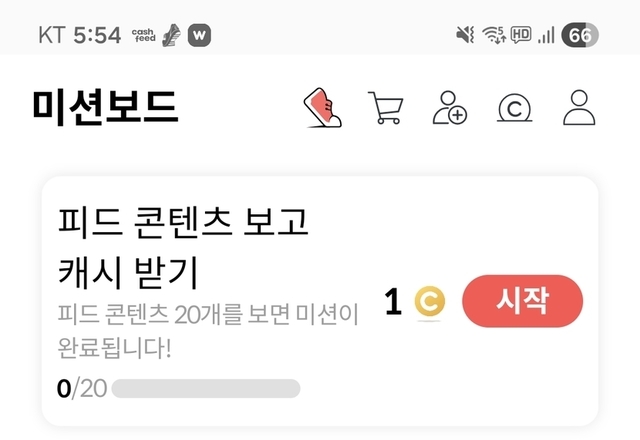Viewport: 640px width, 440px height.
Task: Open the red sneaker step-counter icon
Action: pos(323,107)
